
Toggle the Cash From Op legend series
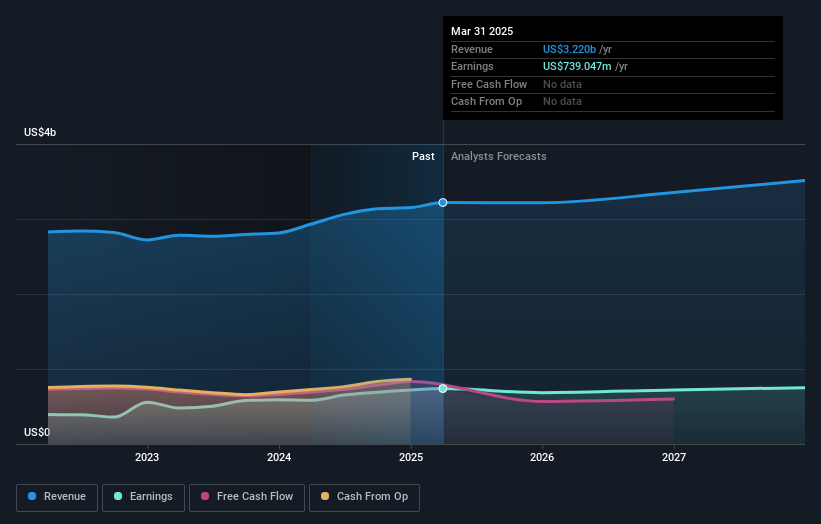364,497
